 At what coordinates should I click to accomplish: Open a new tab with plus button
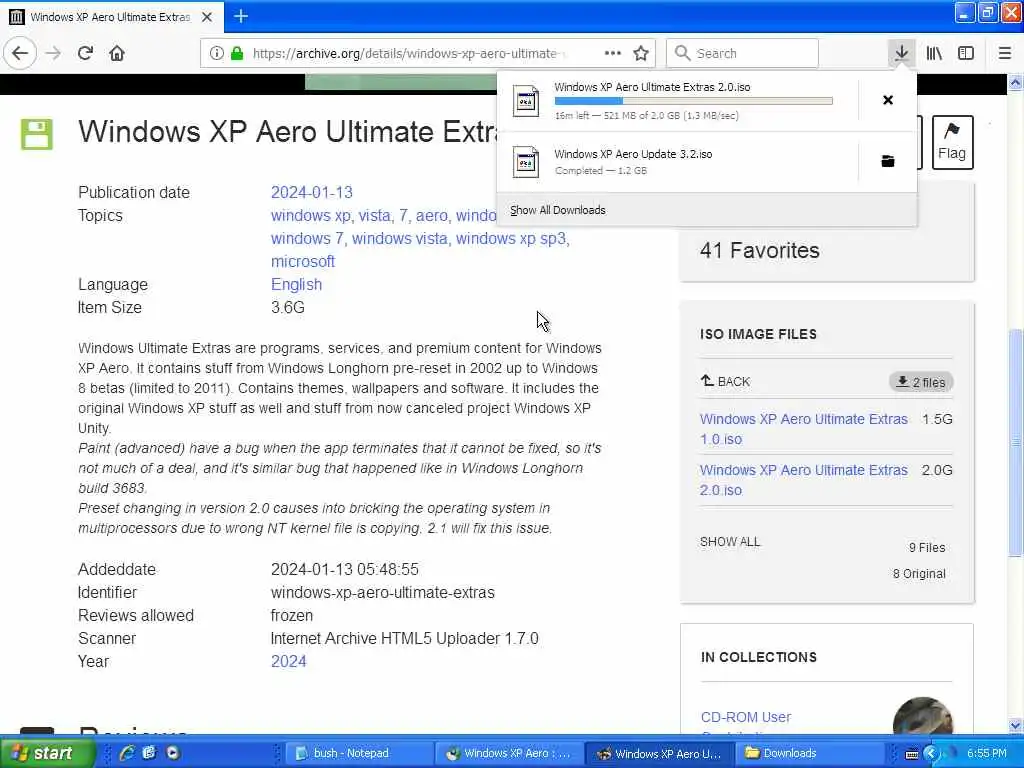[241, 16]
